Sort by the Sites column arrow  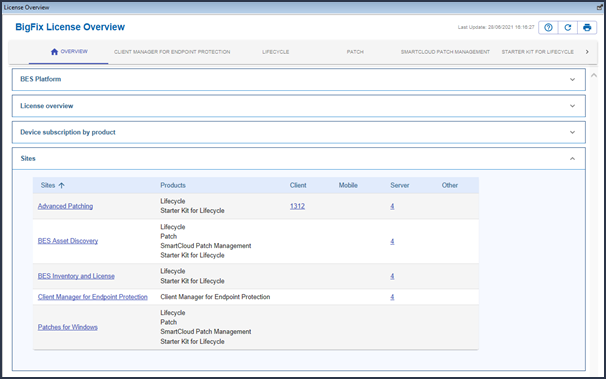[x=61, y=185]
